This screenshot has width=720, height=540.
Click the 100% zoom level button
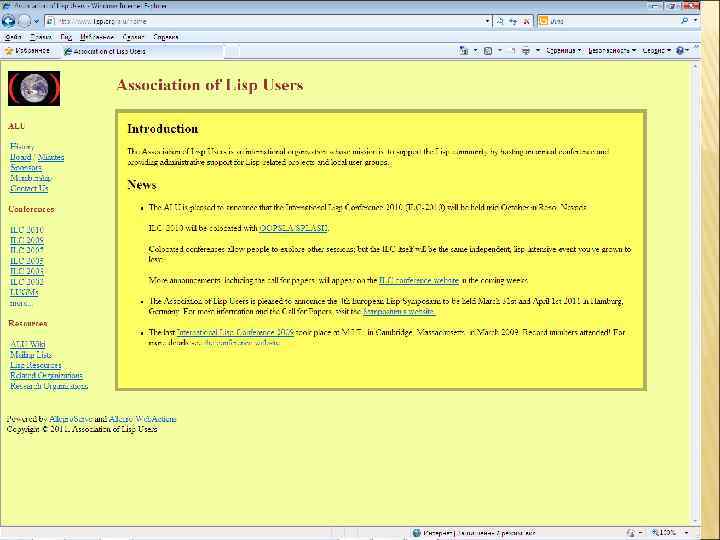click(x=664, y=533)
